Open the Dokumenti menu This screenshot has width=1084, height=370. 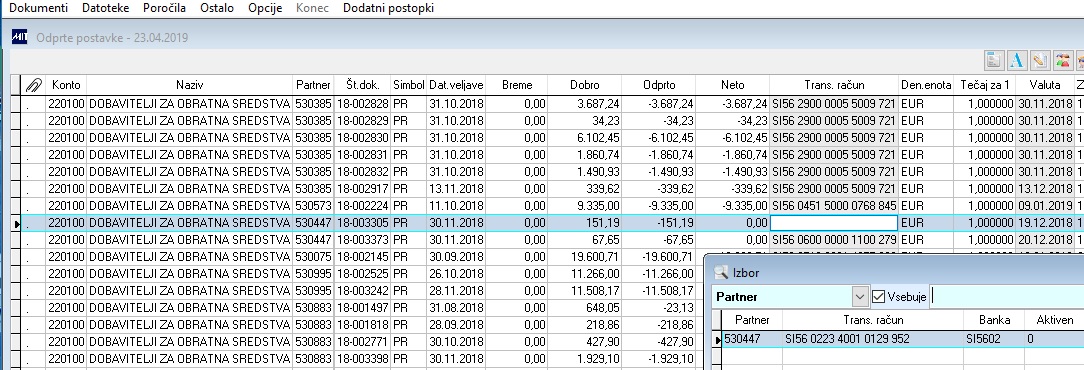point(38,8)
